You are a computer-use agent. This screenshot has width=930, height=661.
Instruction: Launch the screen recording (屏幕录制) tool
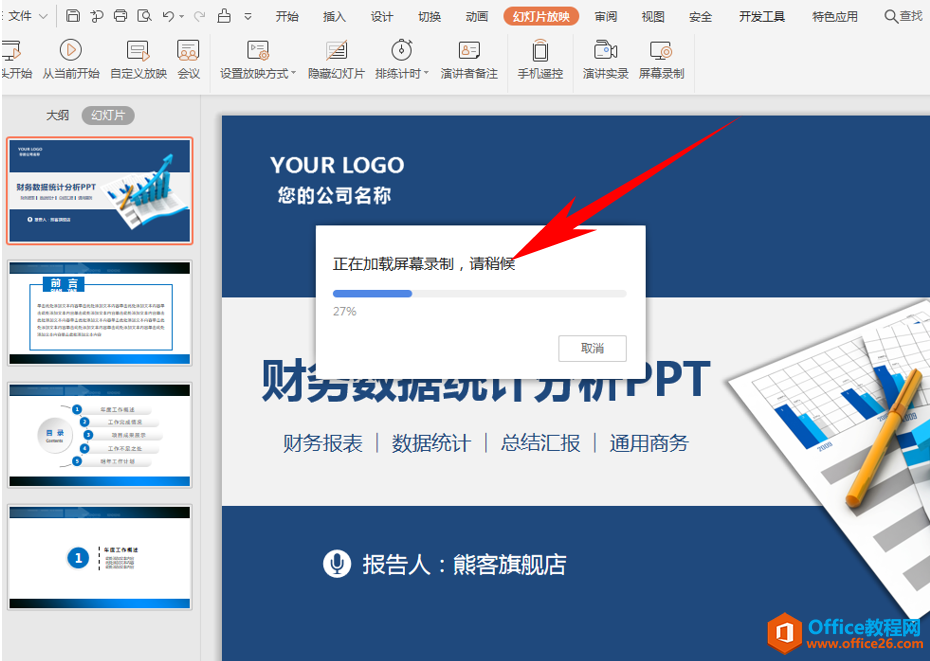coord(661,59)
